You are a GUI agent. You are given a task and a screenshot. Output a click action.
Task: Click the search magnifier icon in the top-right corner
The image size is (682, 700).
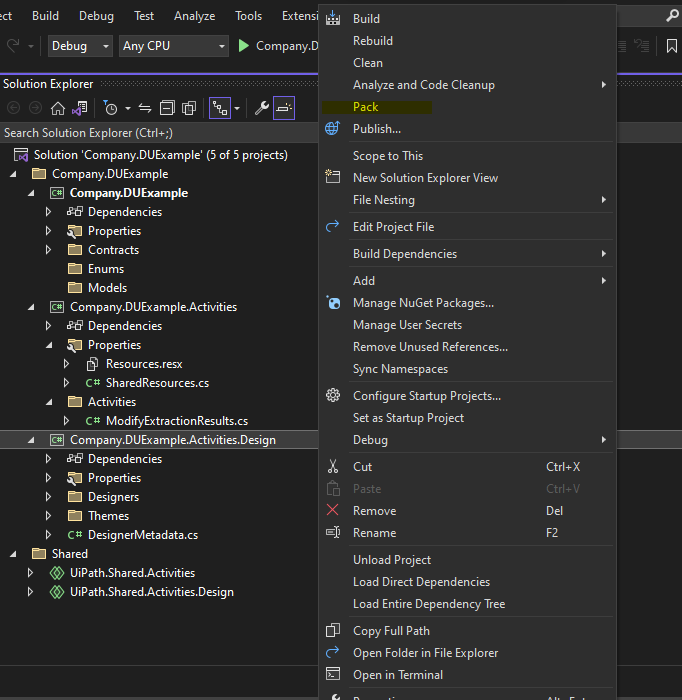pos(672,16)
